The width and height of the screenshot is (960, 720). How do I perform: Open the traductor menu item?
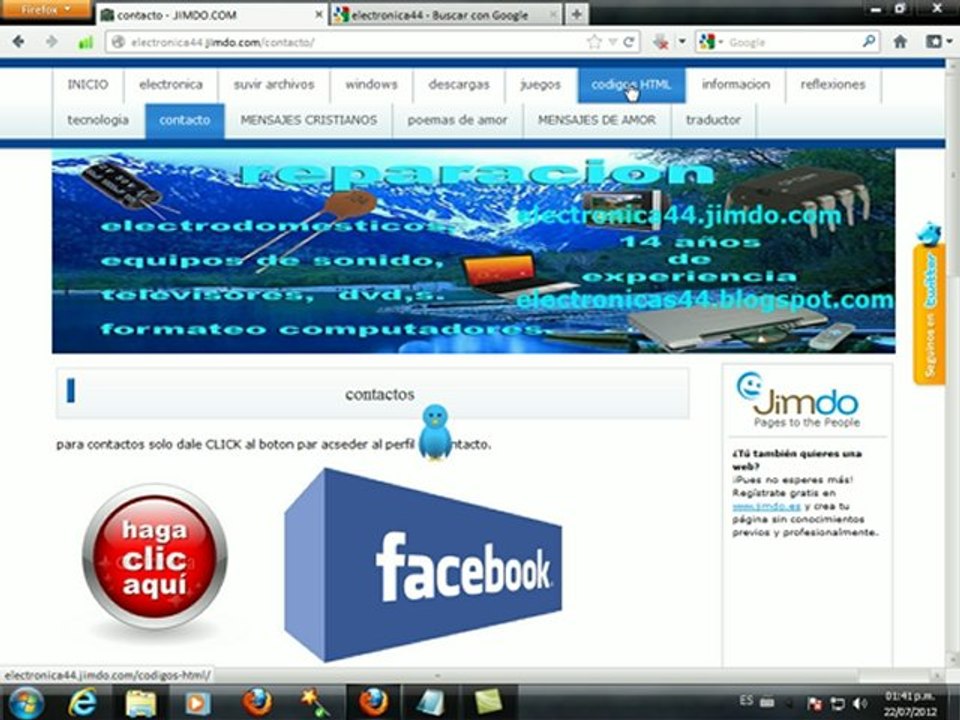(x=713, y=120)
